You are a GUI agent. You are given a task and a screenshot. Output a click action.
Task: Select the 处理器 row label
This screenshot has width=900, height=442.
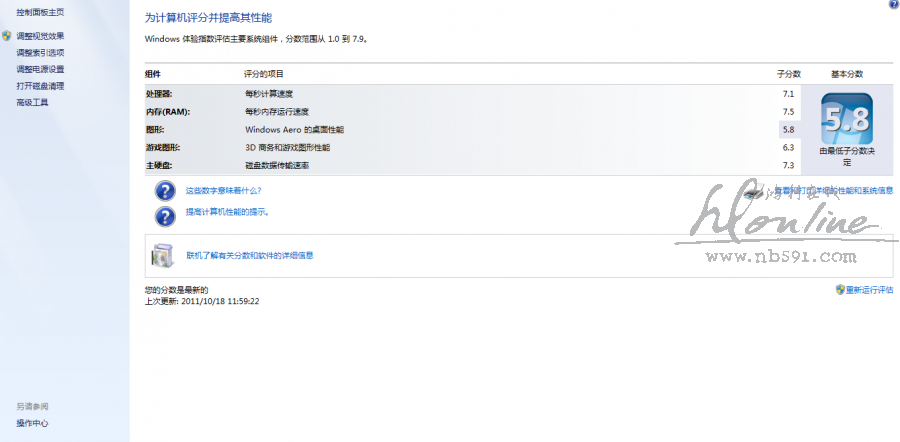click(159, 94)
